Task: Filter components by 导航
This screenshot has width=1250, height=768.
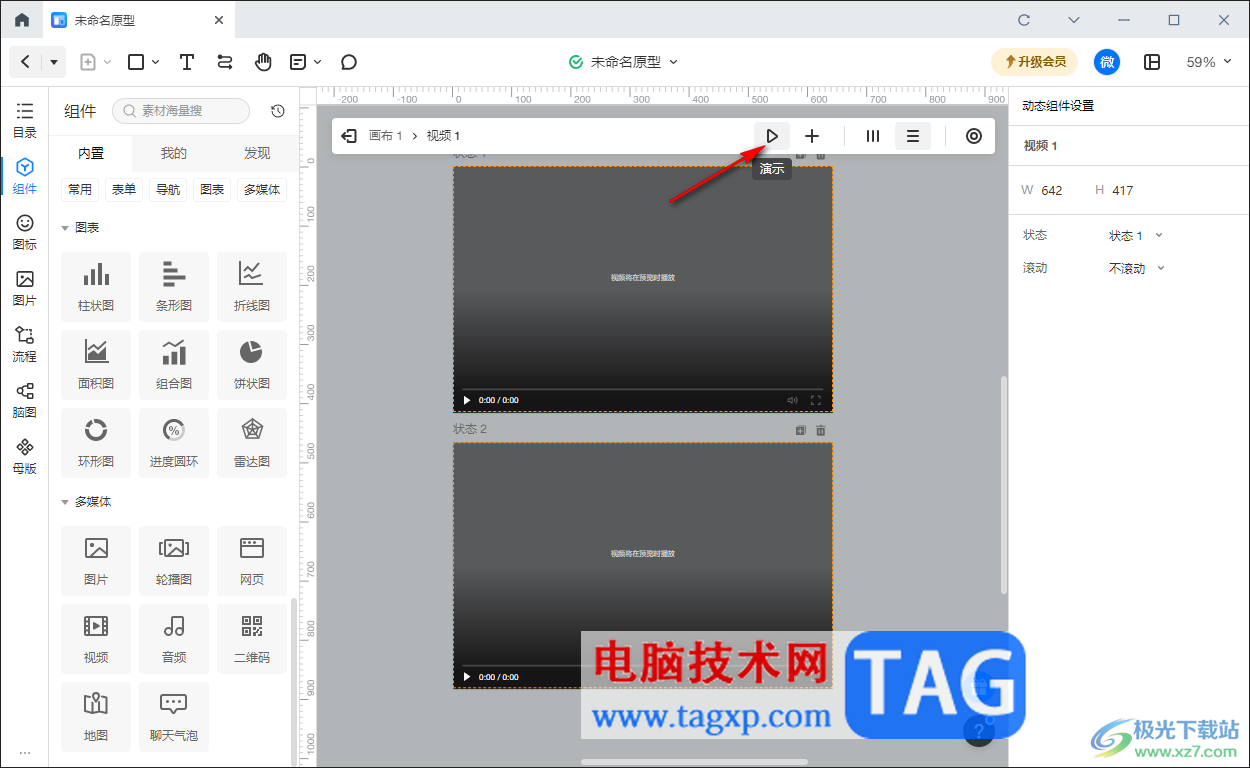Action: (x=168, y=190)
